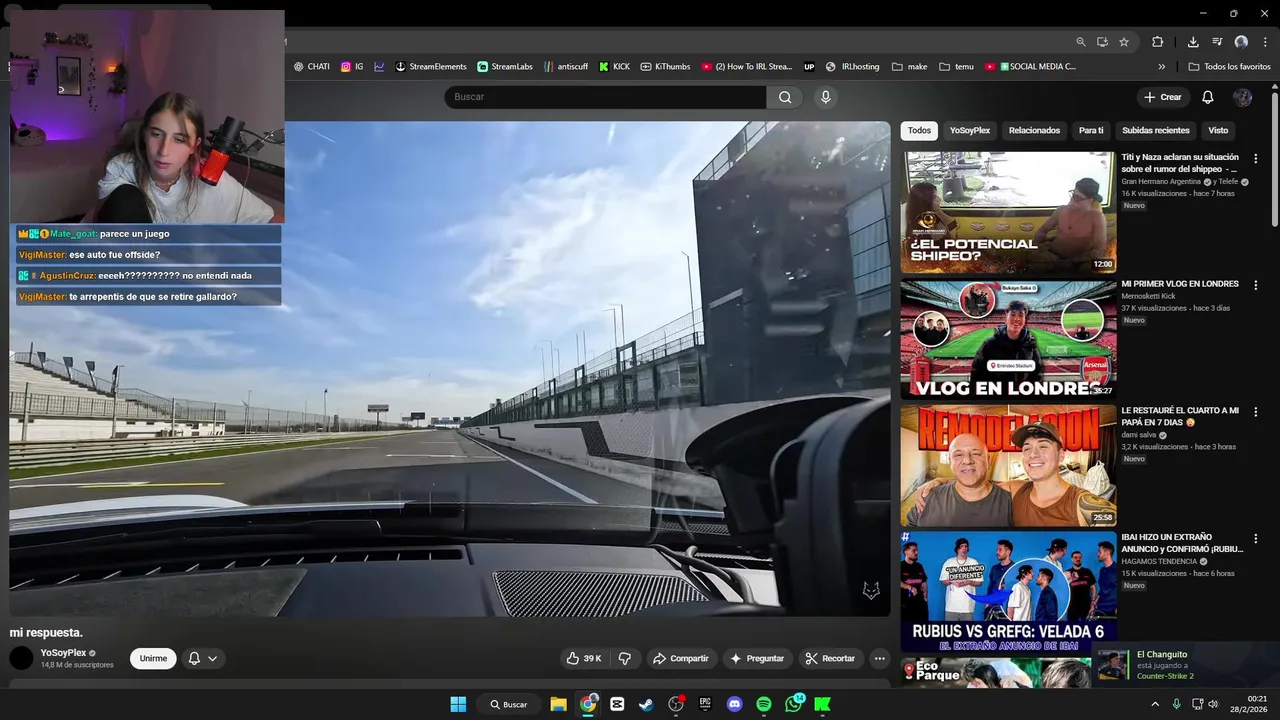
Task: Open Steam from the taskbar
Action: (646, 704)
